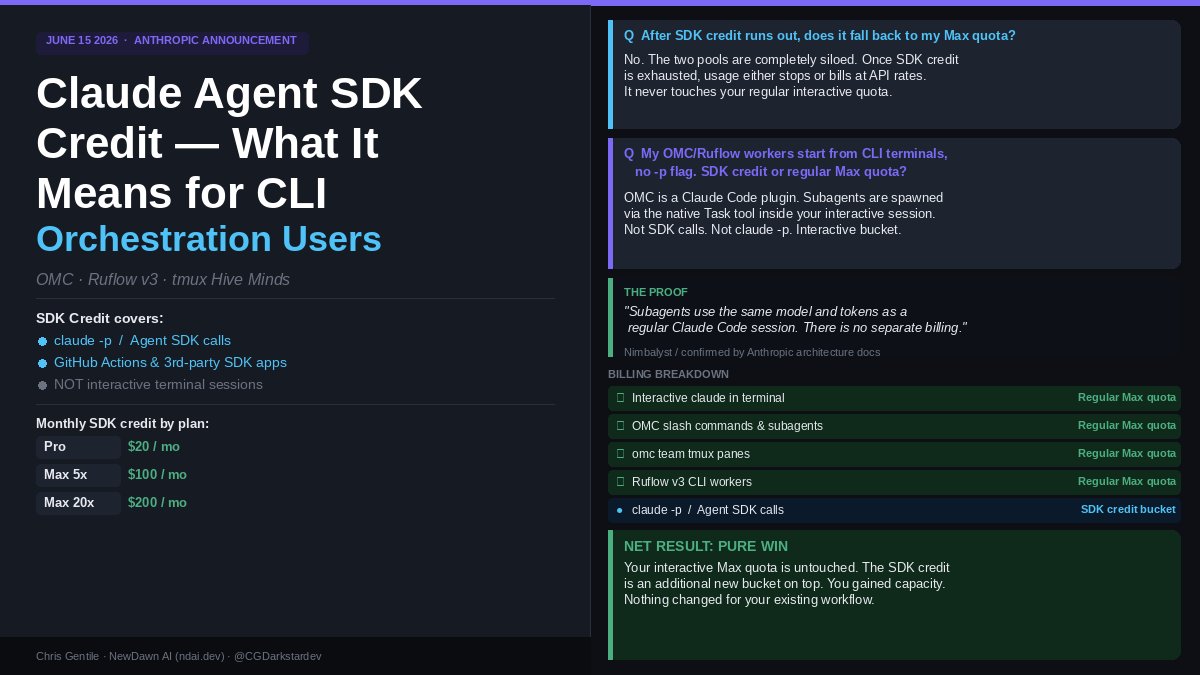Click the omc team tmux panes row label
Viewport: 1200px width, 675px height.
[690, 454]
